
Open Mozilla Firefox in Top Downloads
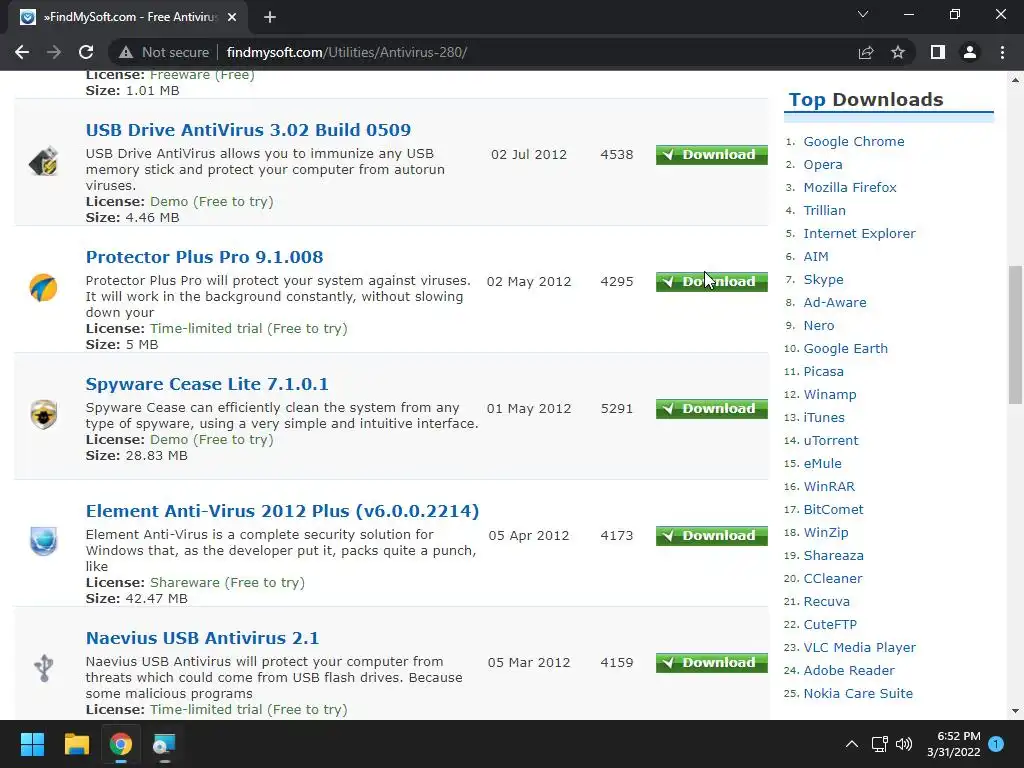[x=850, y=187]
